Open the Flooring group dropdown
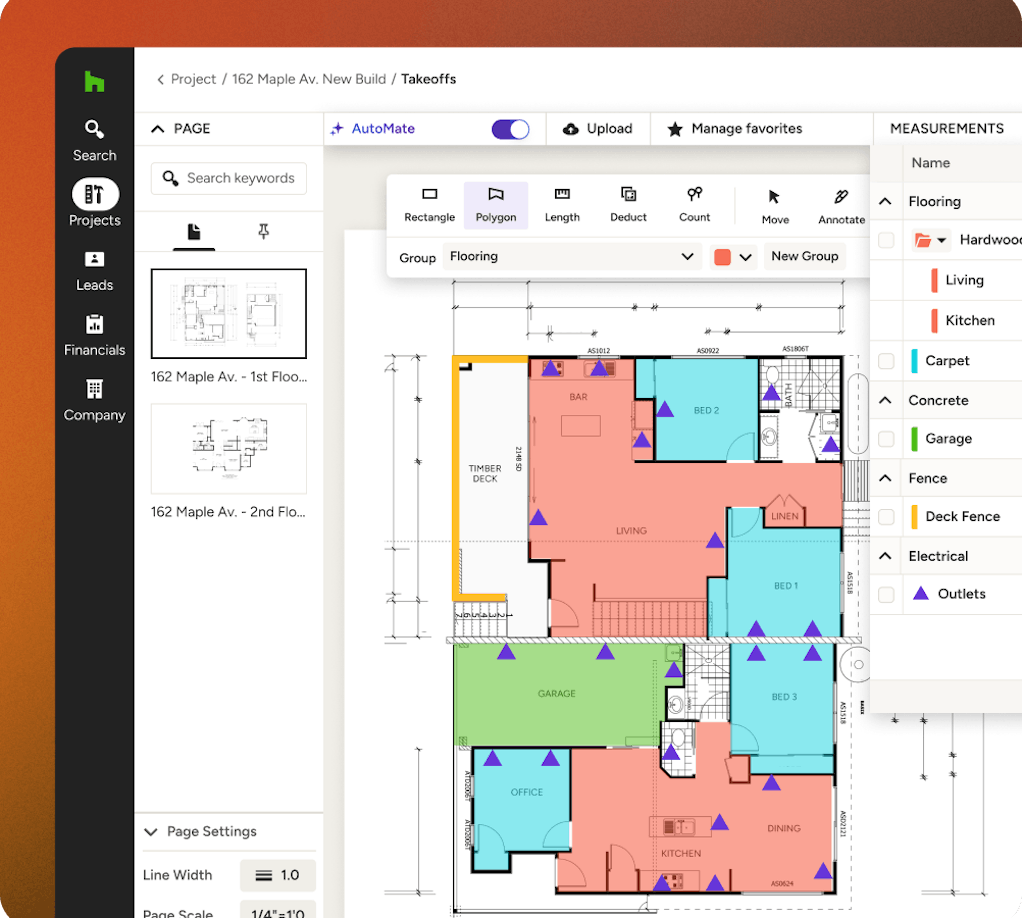 (x=572, y=257)
